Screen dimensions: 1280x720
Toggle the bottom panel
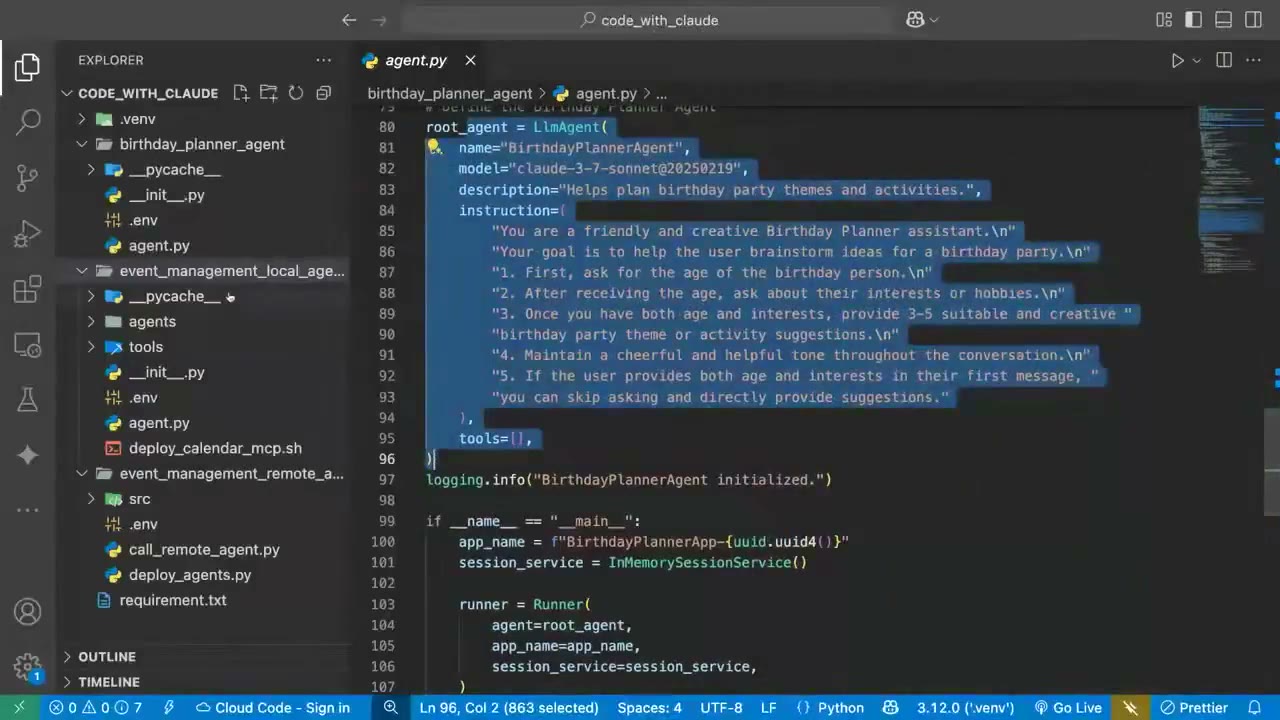1223,20
